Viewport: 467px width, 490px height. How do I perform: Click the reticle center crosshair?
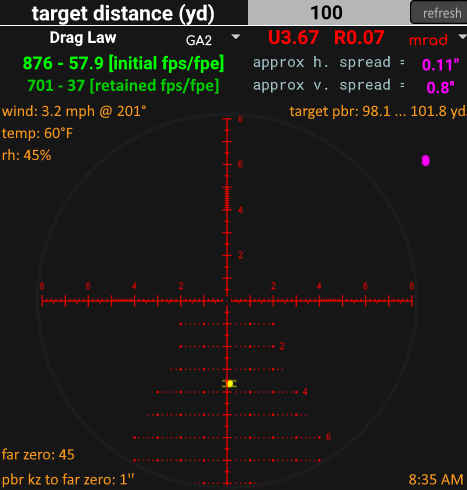pos(227,301)
